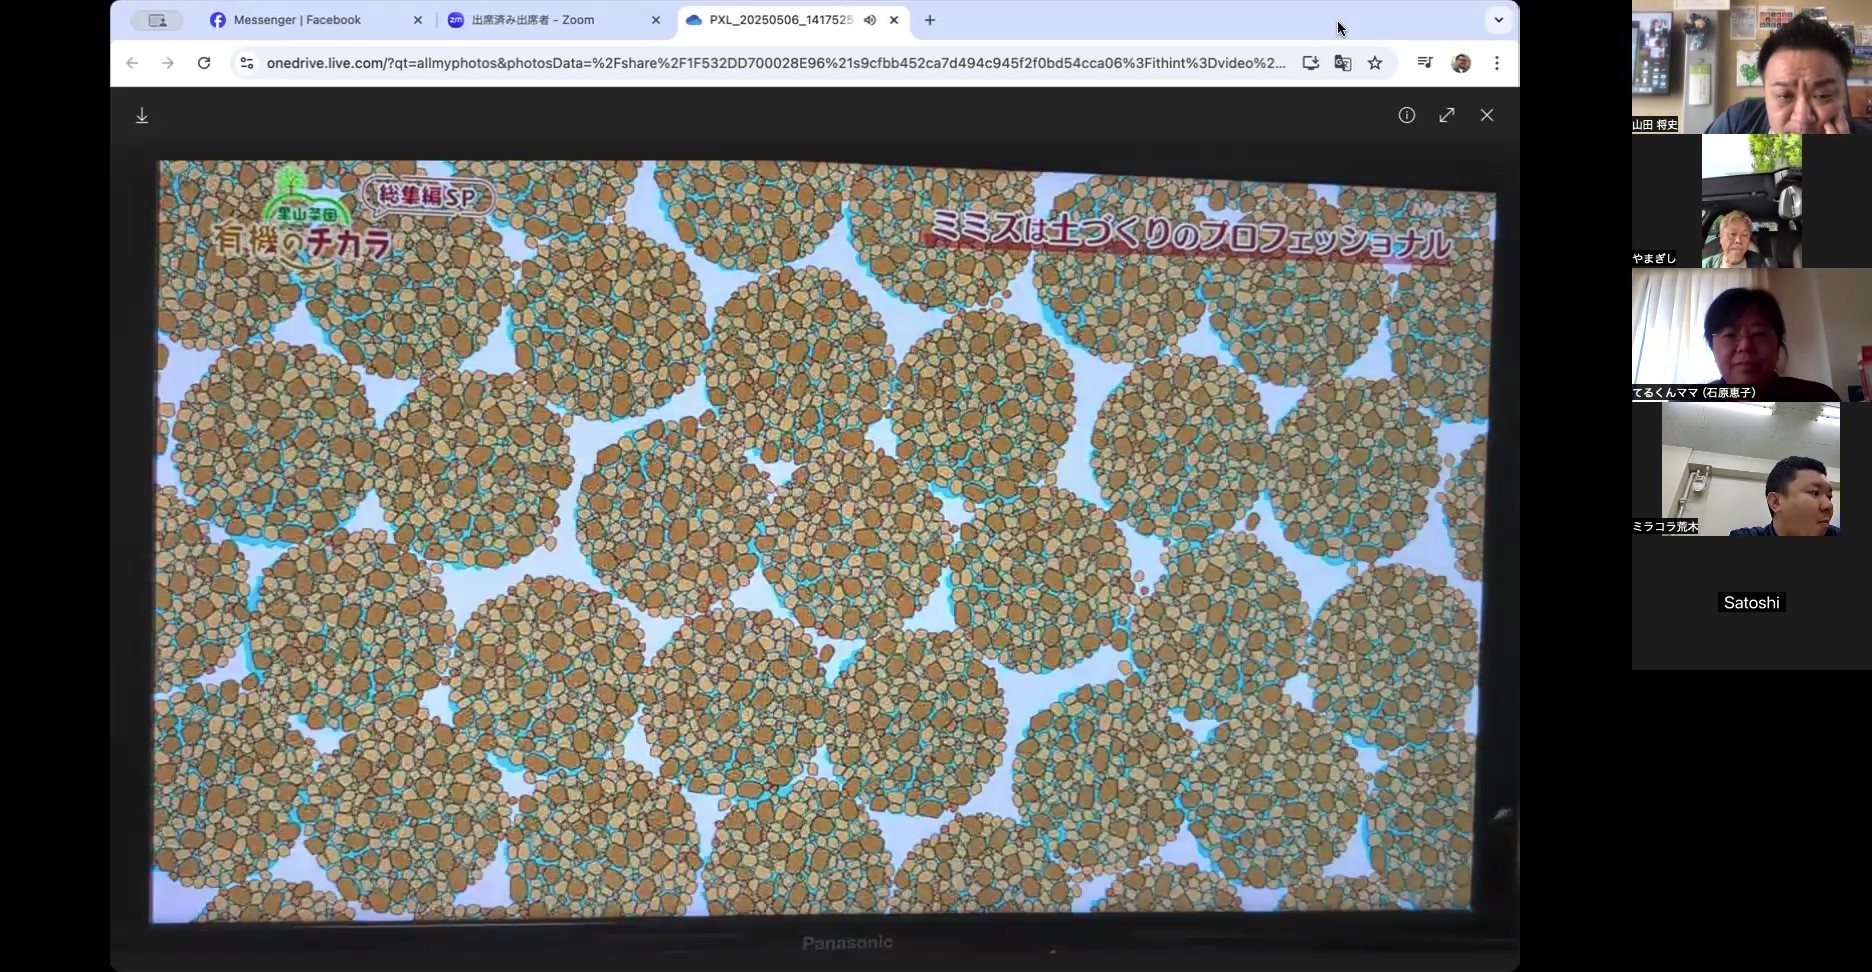View site information for onedrive.live.com

247,63
